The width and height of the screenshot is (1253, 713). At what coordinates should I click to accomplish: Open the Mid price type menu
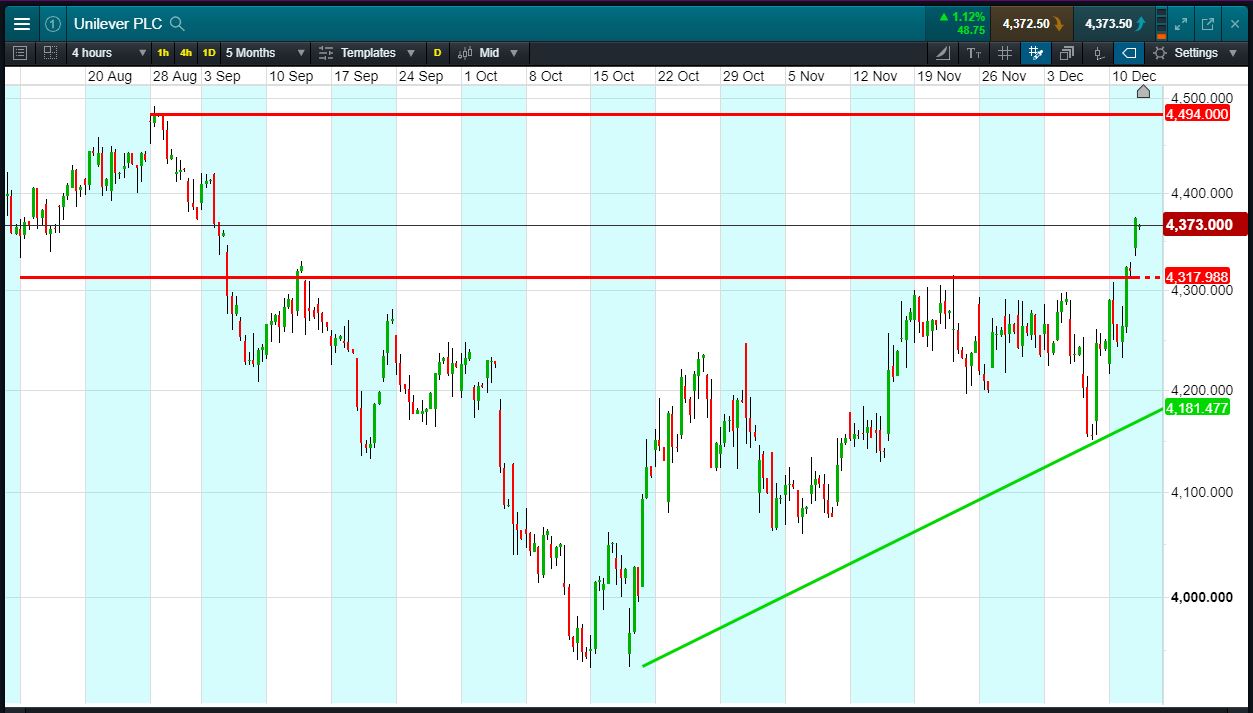489,53
